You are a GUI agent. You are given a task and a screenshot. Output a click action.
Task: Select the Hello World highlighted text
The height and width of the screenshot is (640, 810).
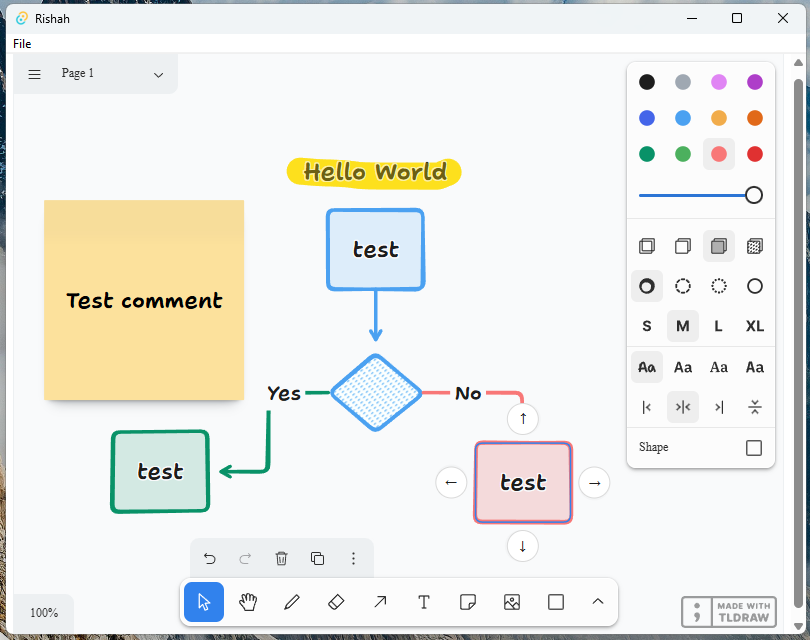[x=375, y=173]
